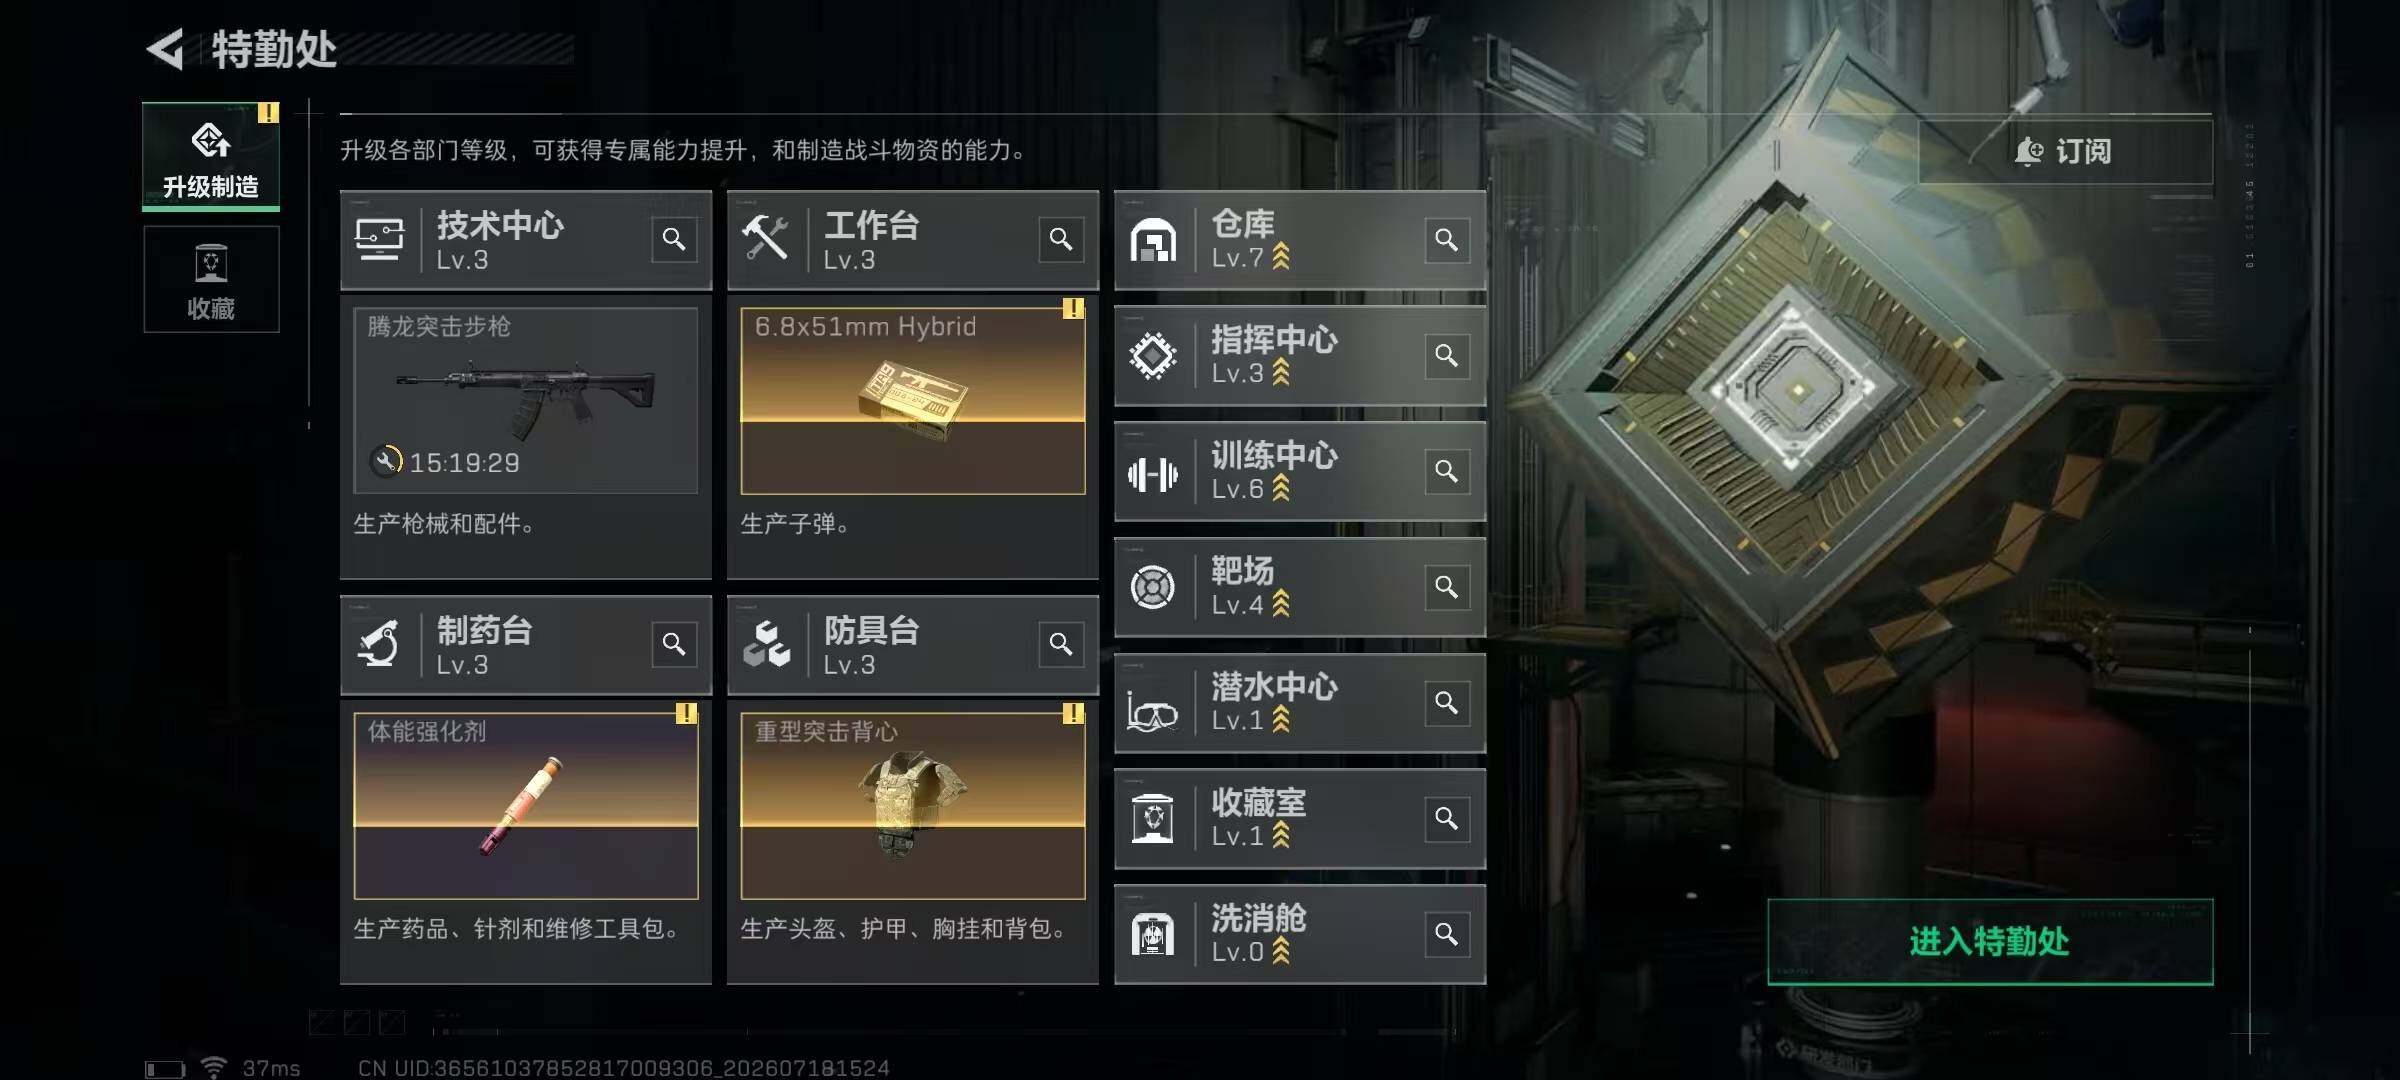
Task: Select the 重型突击背心 armor card
Action: 913,806
